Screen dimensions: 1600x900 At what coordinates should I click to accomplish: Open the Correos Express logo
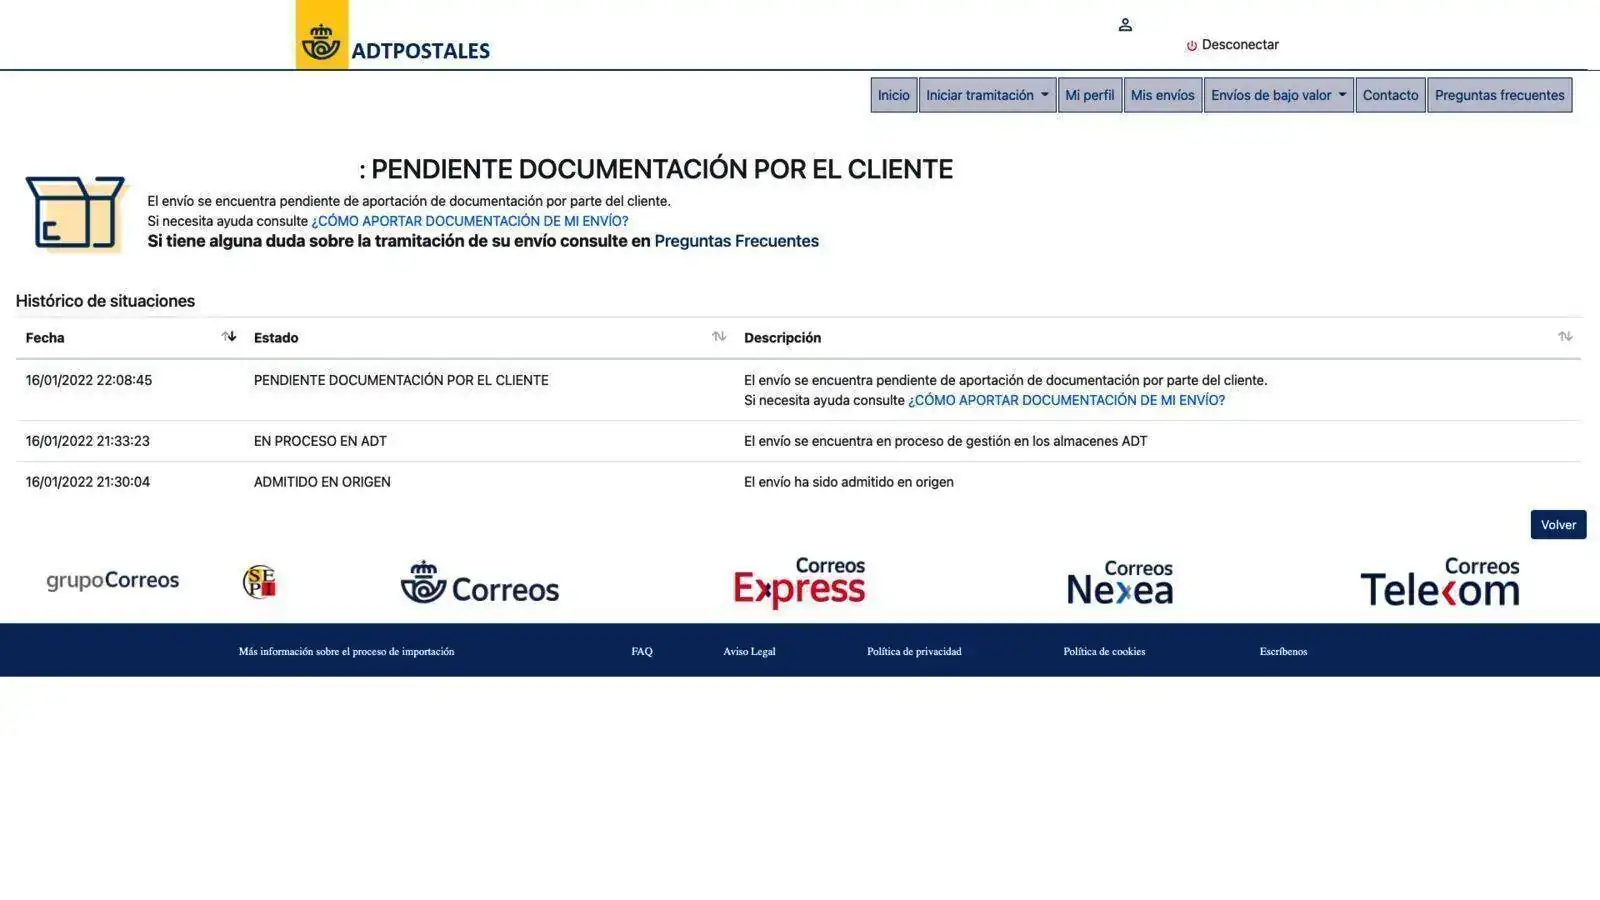(x=799, y=582)
